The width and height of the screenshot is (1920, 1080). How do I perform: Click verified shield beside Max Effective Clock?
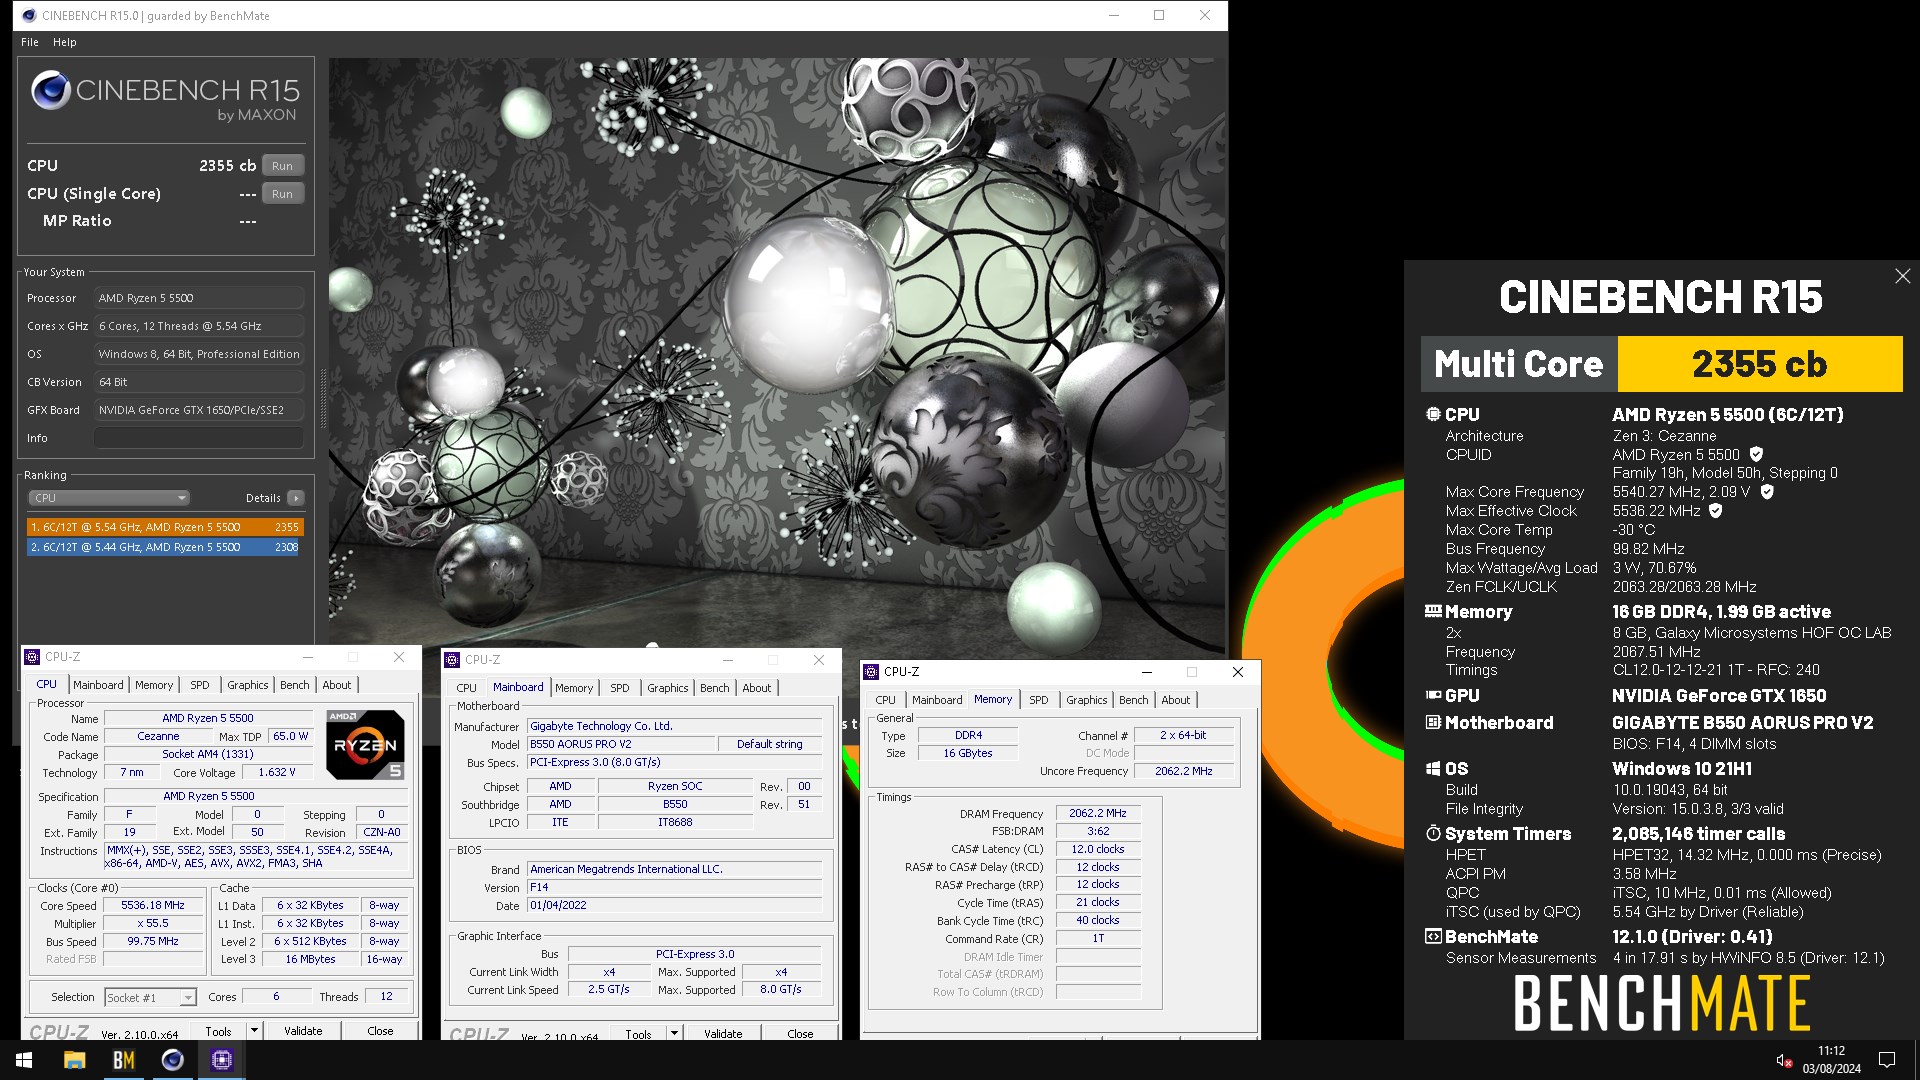click(x=1716, y=511)
